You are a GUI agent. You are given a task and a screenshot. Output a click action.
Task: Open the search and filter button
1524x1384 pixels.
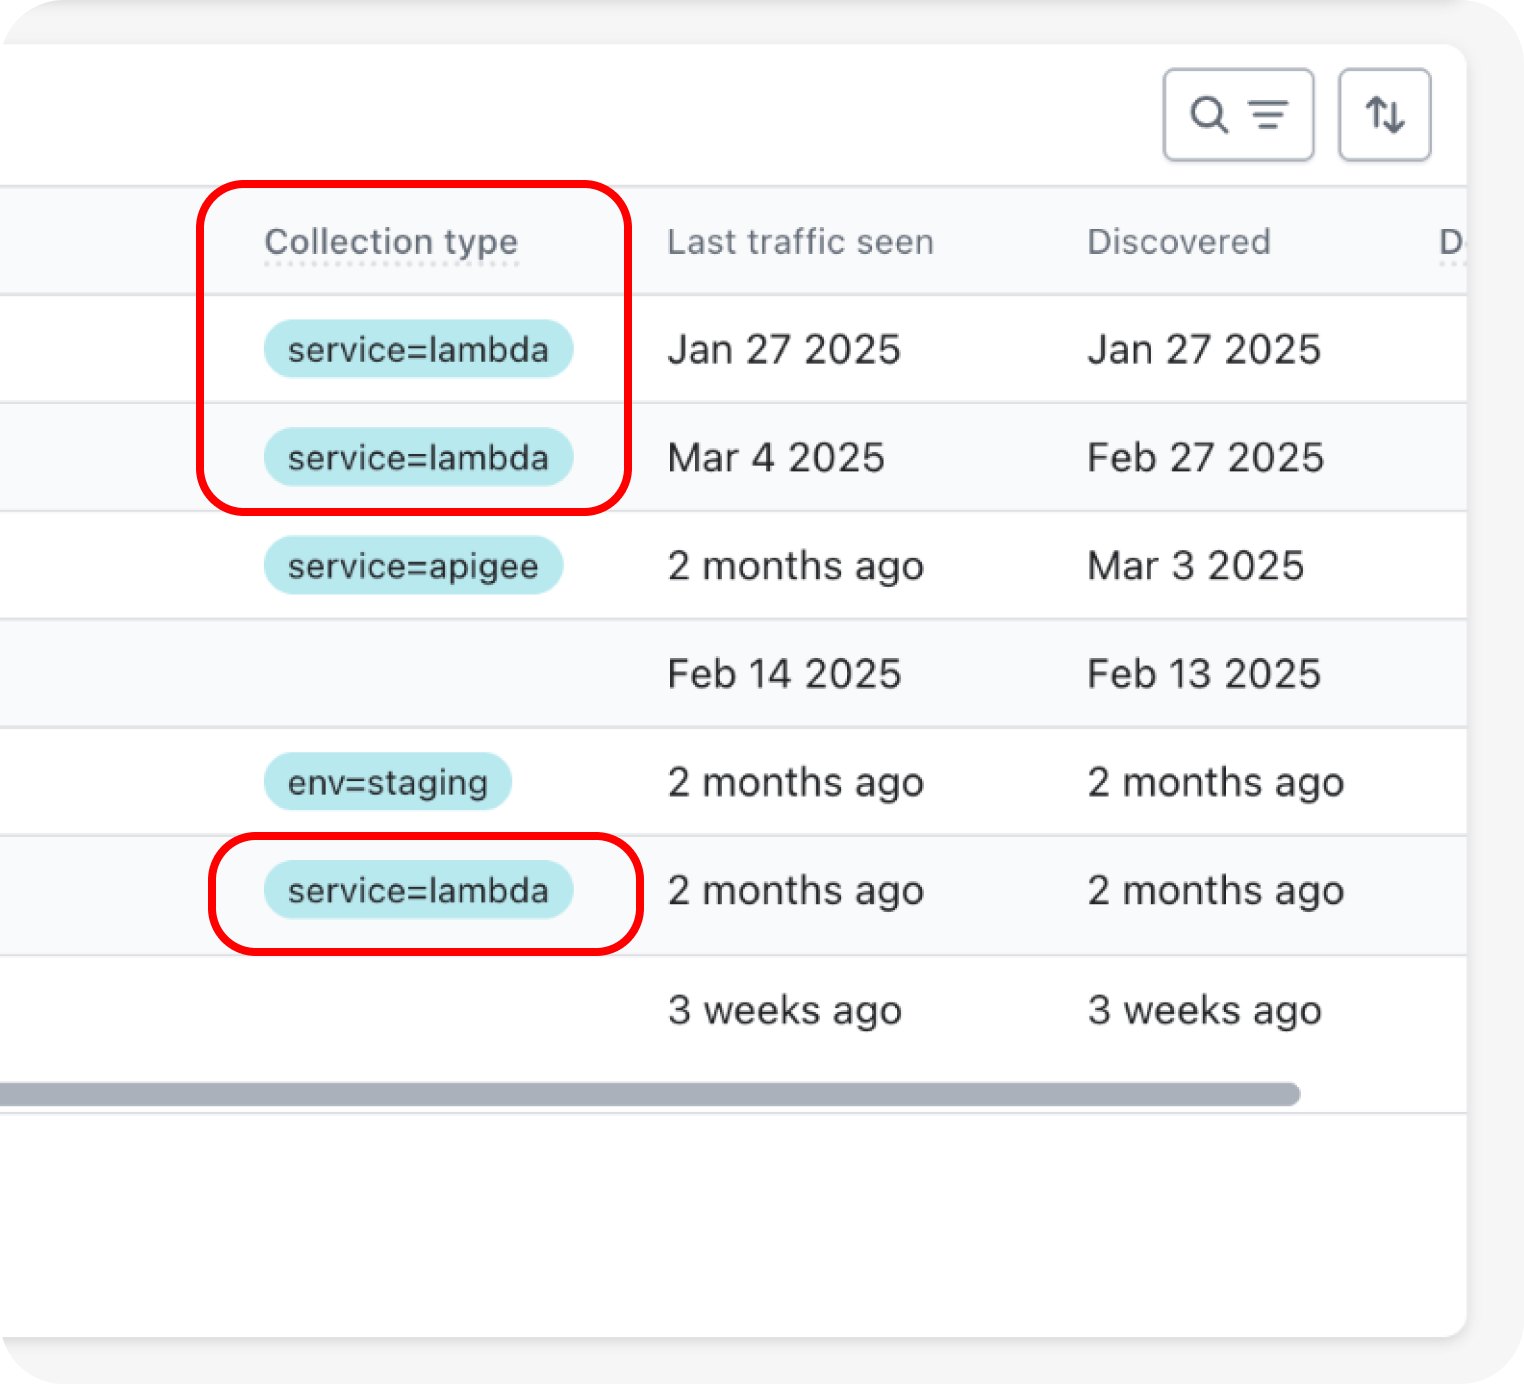point(1238,115)
